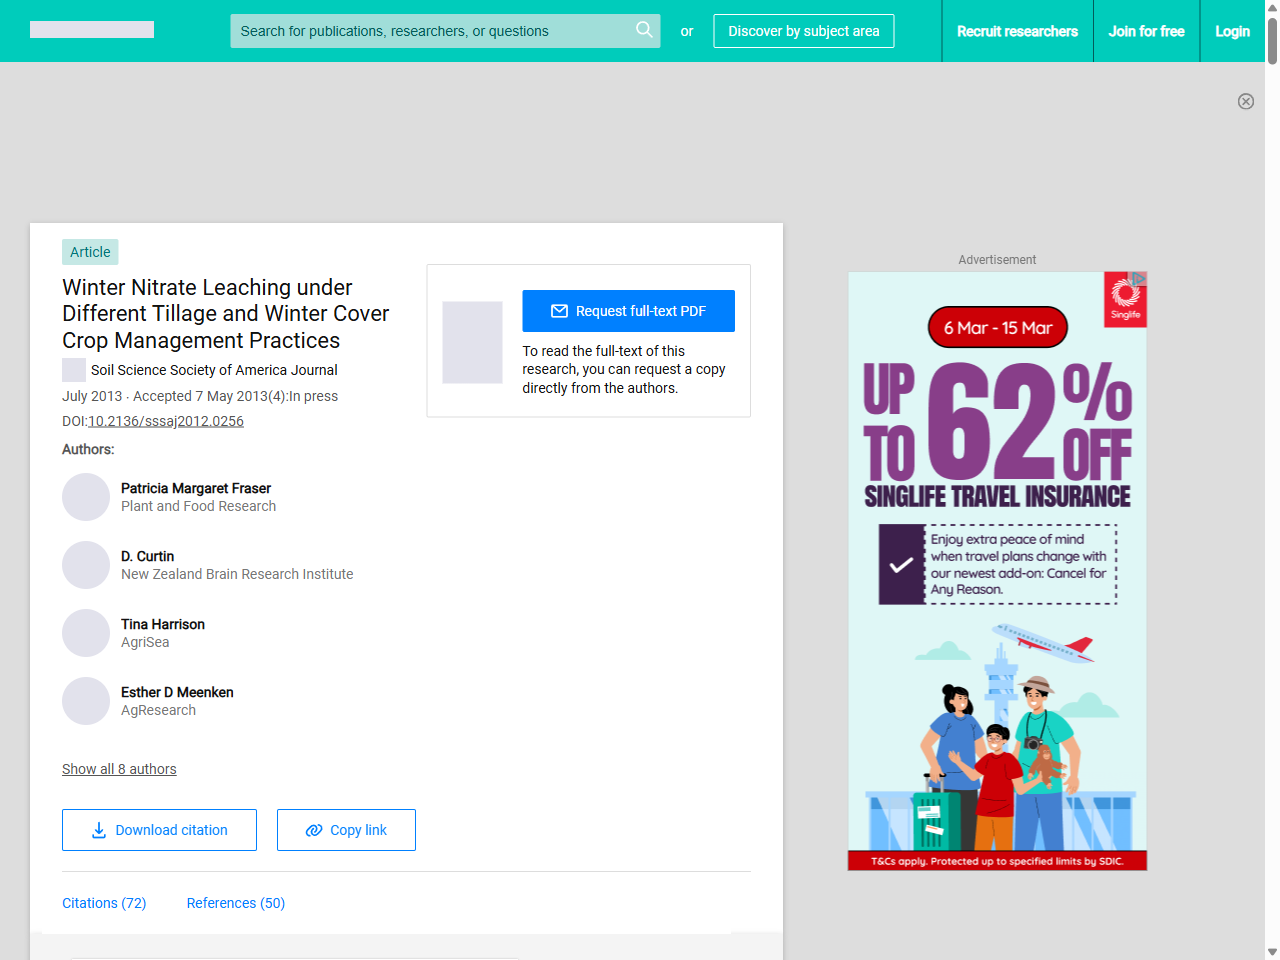
Task: Click the Login link
Action: point(1232,31)
